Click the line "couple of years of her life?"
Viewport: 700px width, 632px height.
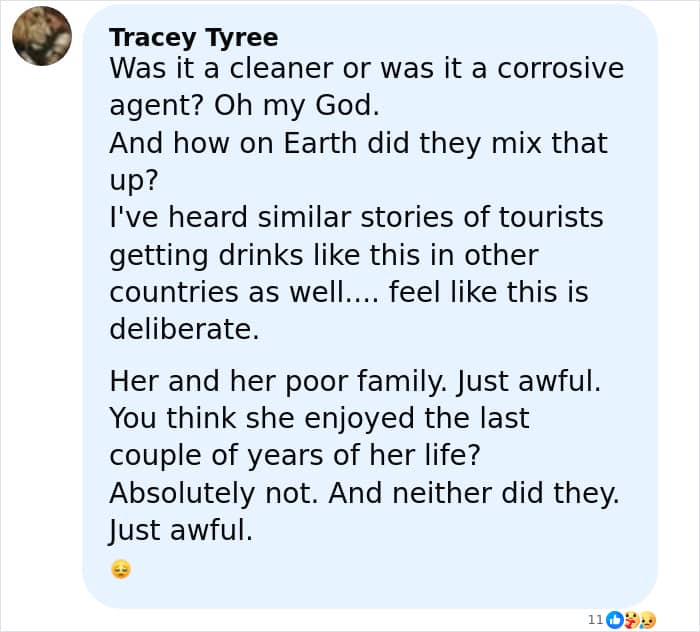click(295, 455)
